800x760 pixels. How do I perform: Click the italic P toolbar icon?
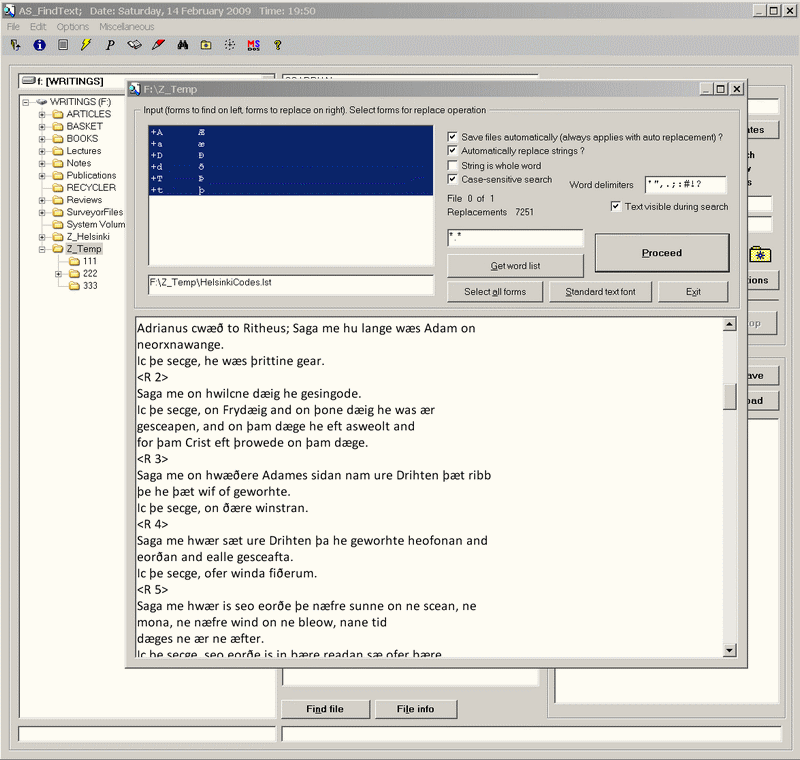tap(110, 45)
